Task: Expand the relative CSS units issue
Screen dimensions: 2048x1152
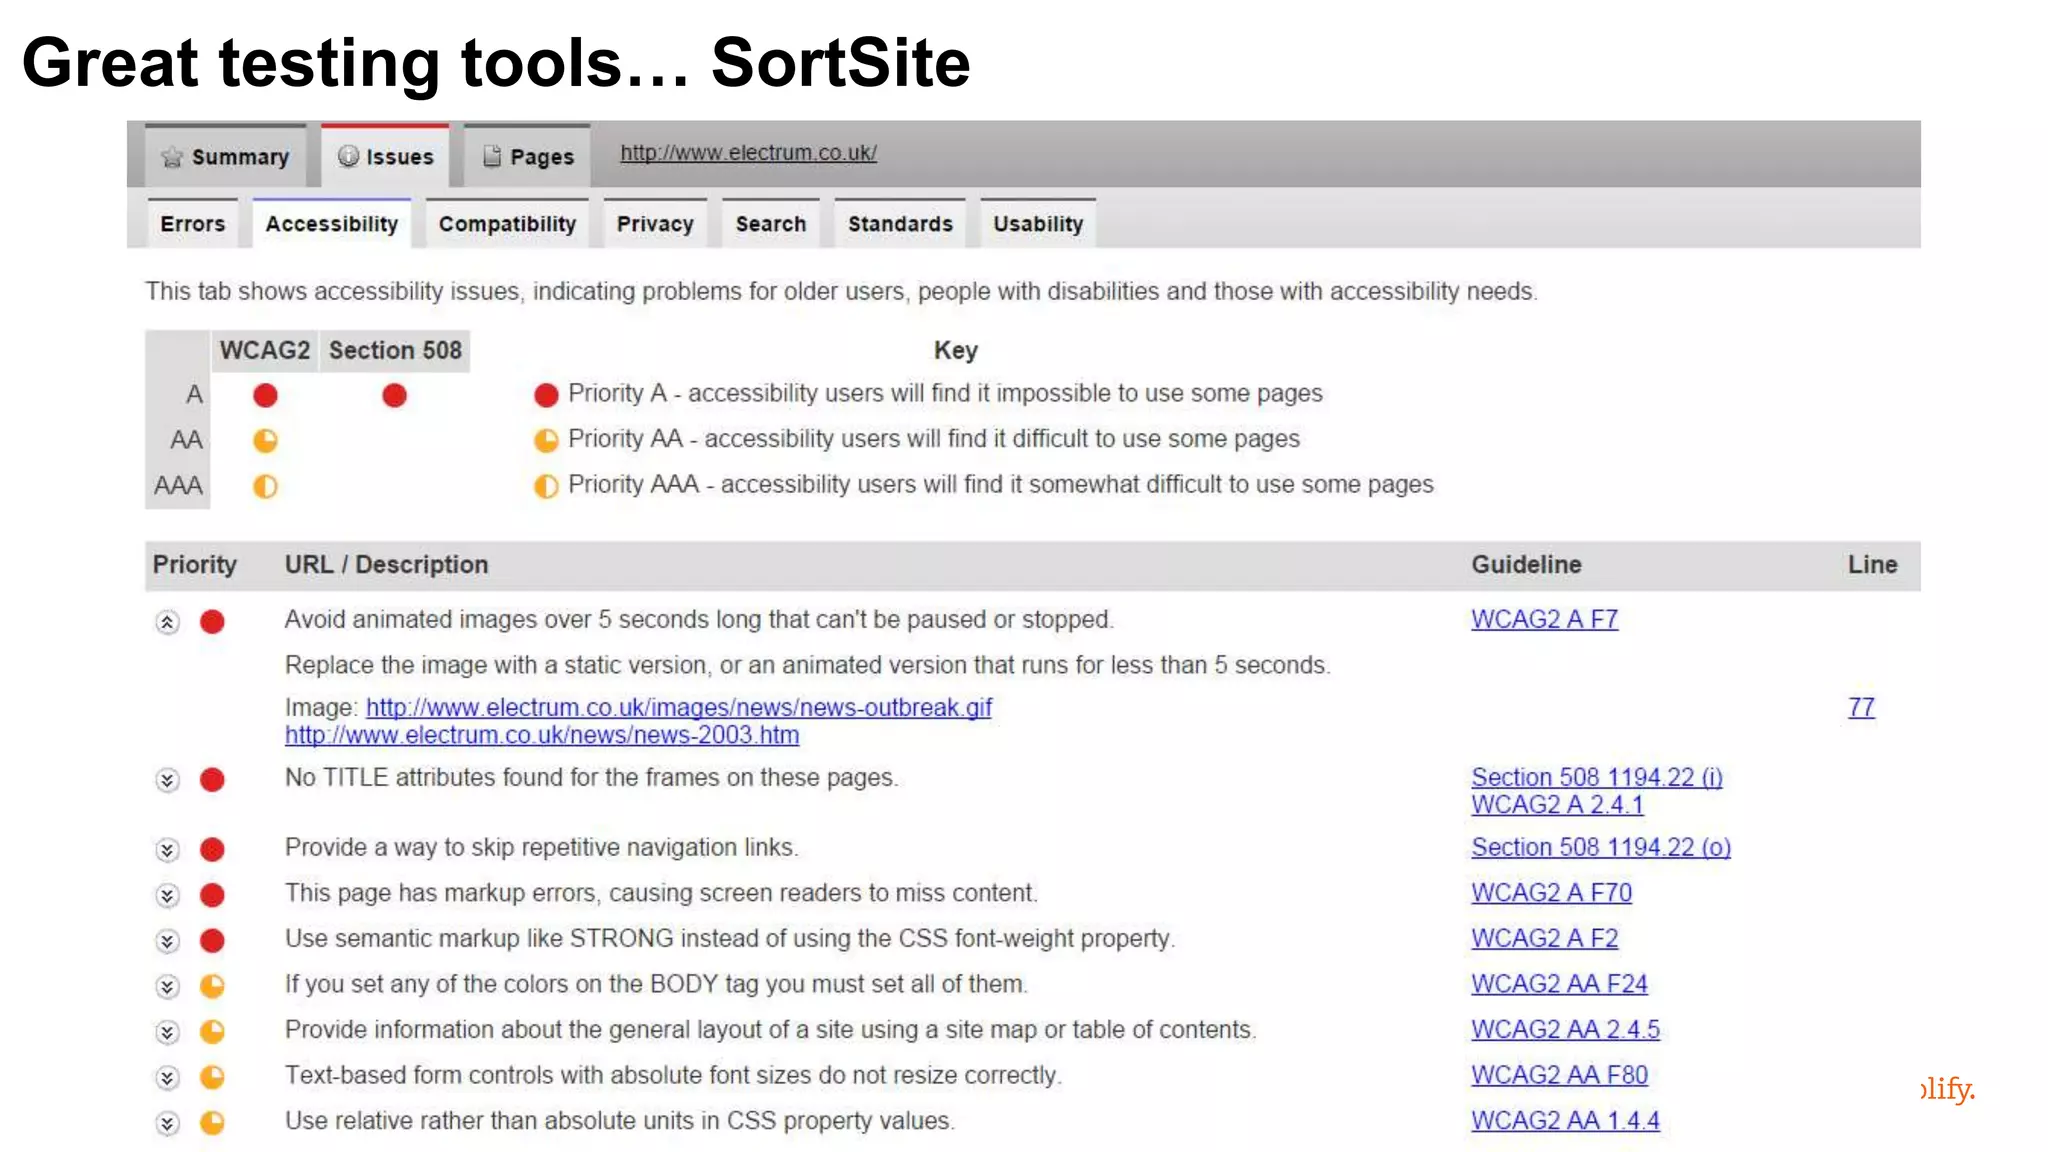Action: tap(167, 1123)
